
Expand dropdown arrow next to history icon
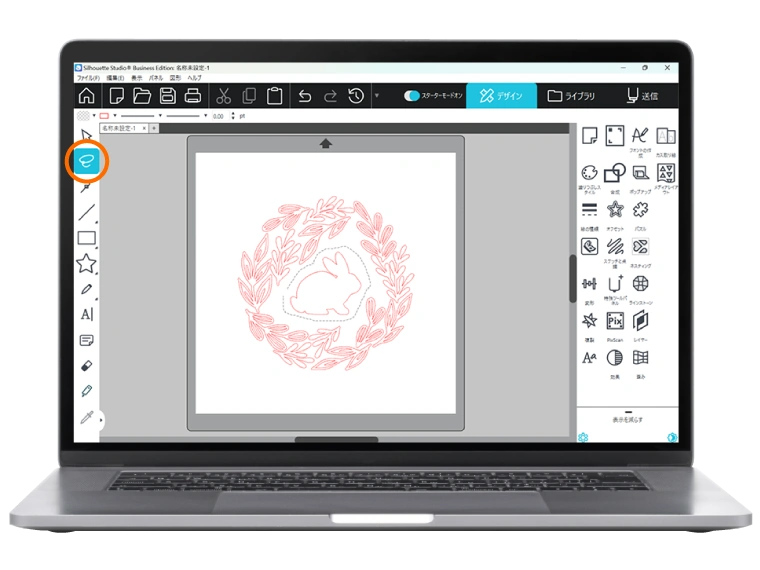[377, 96]
